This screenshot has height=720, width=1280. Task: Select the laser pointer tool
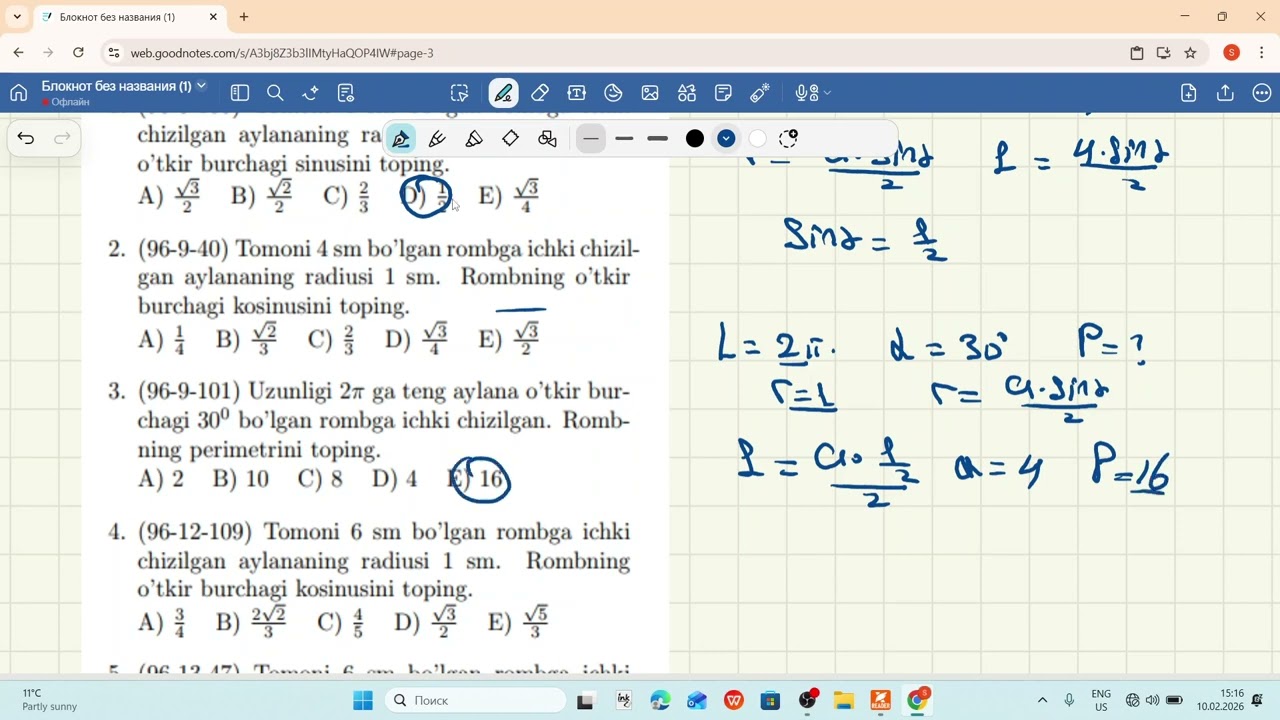pyautogui.click(x=760, y=93)
